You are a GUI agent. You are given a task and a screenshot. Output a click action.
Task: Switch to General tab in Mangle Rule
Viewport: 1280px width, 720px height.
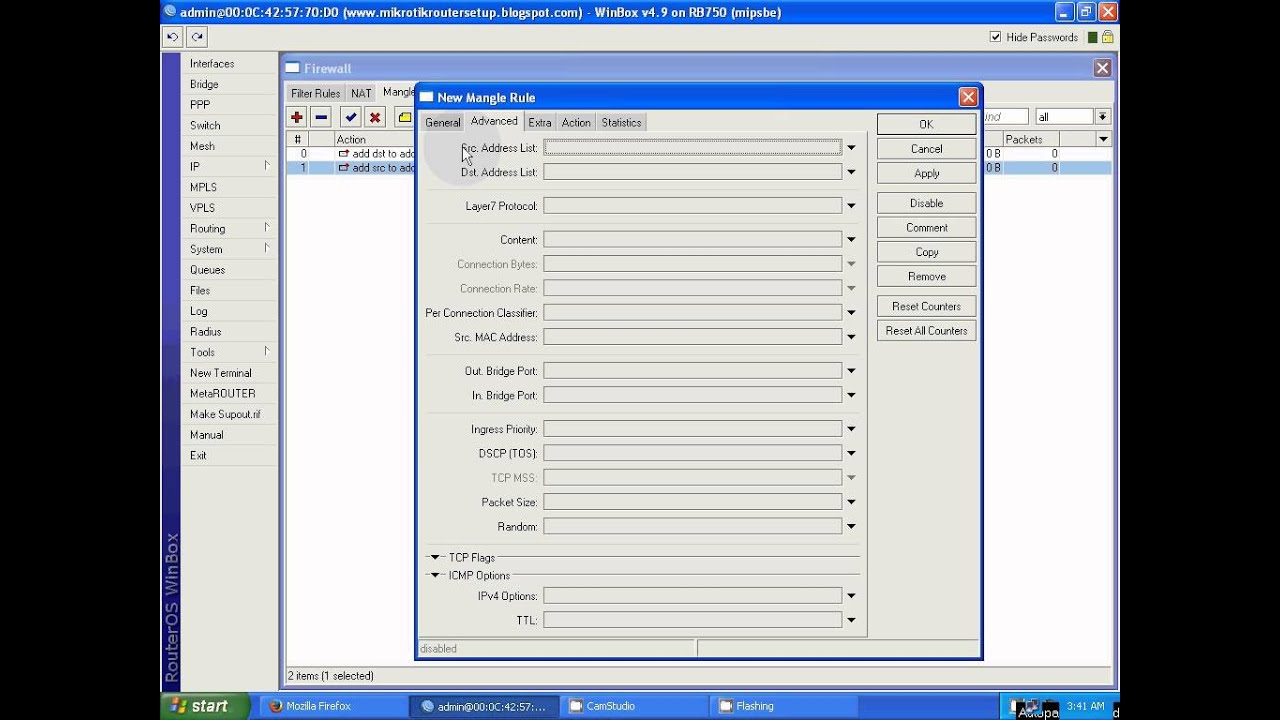442,122
